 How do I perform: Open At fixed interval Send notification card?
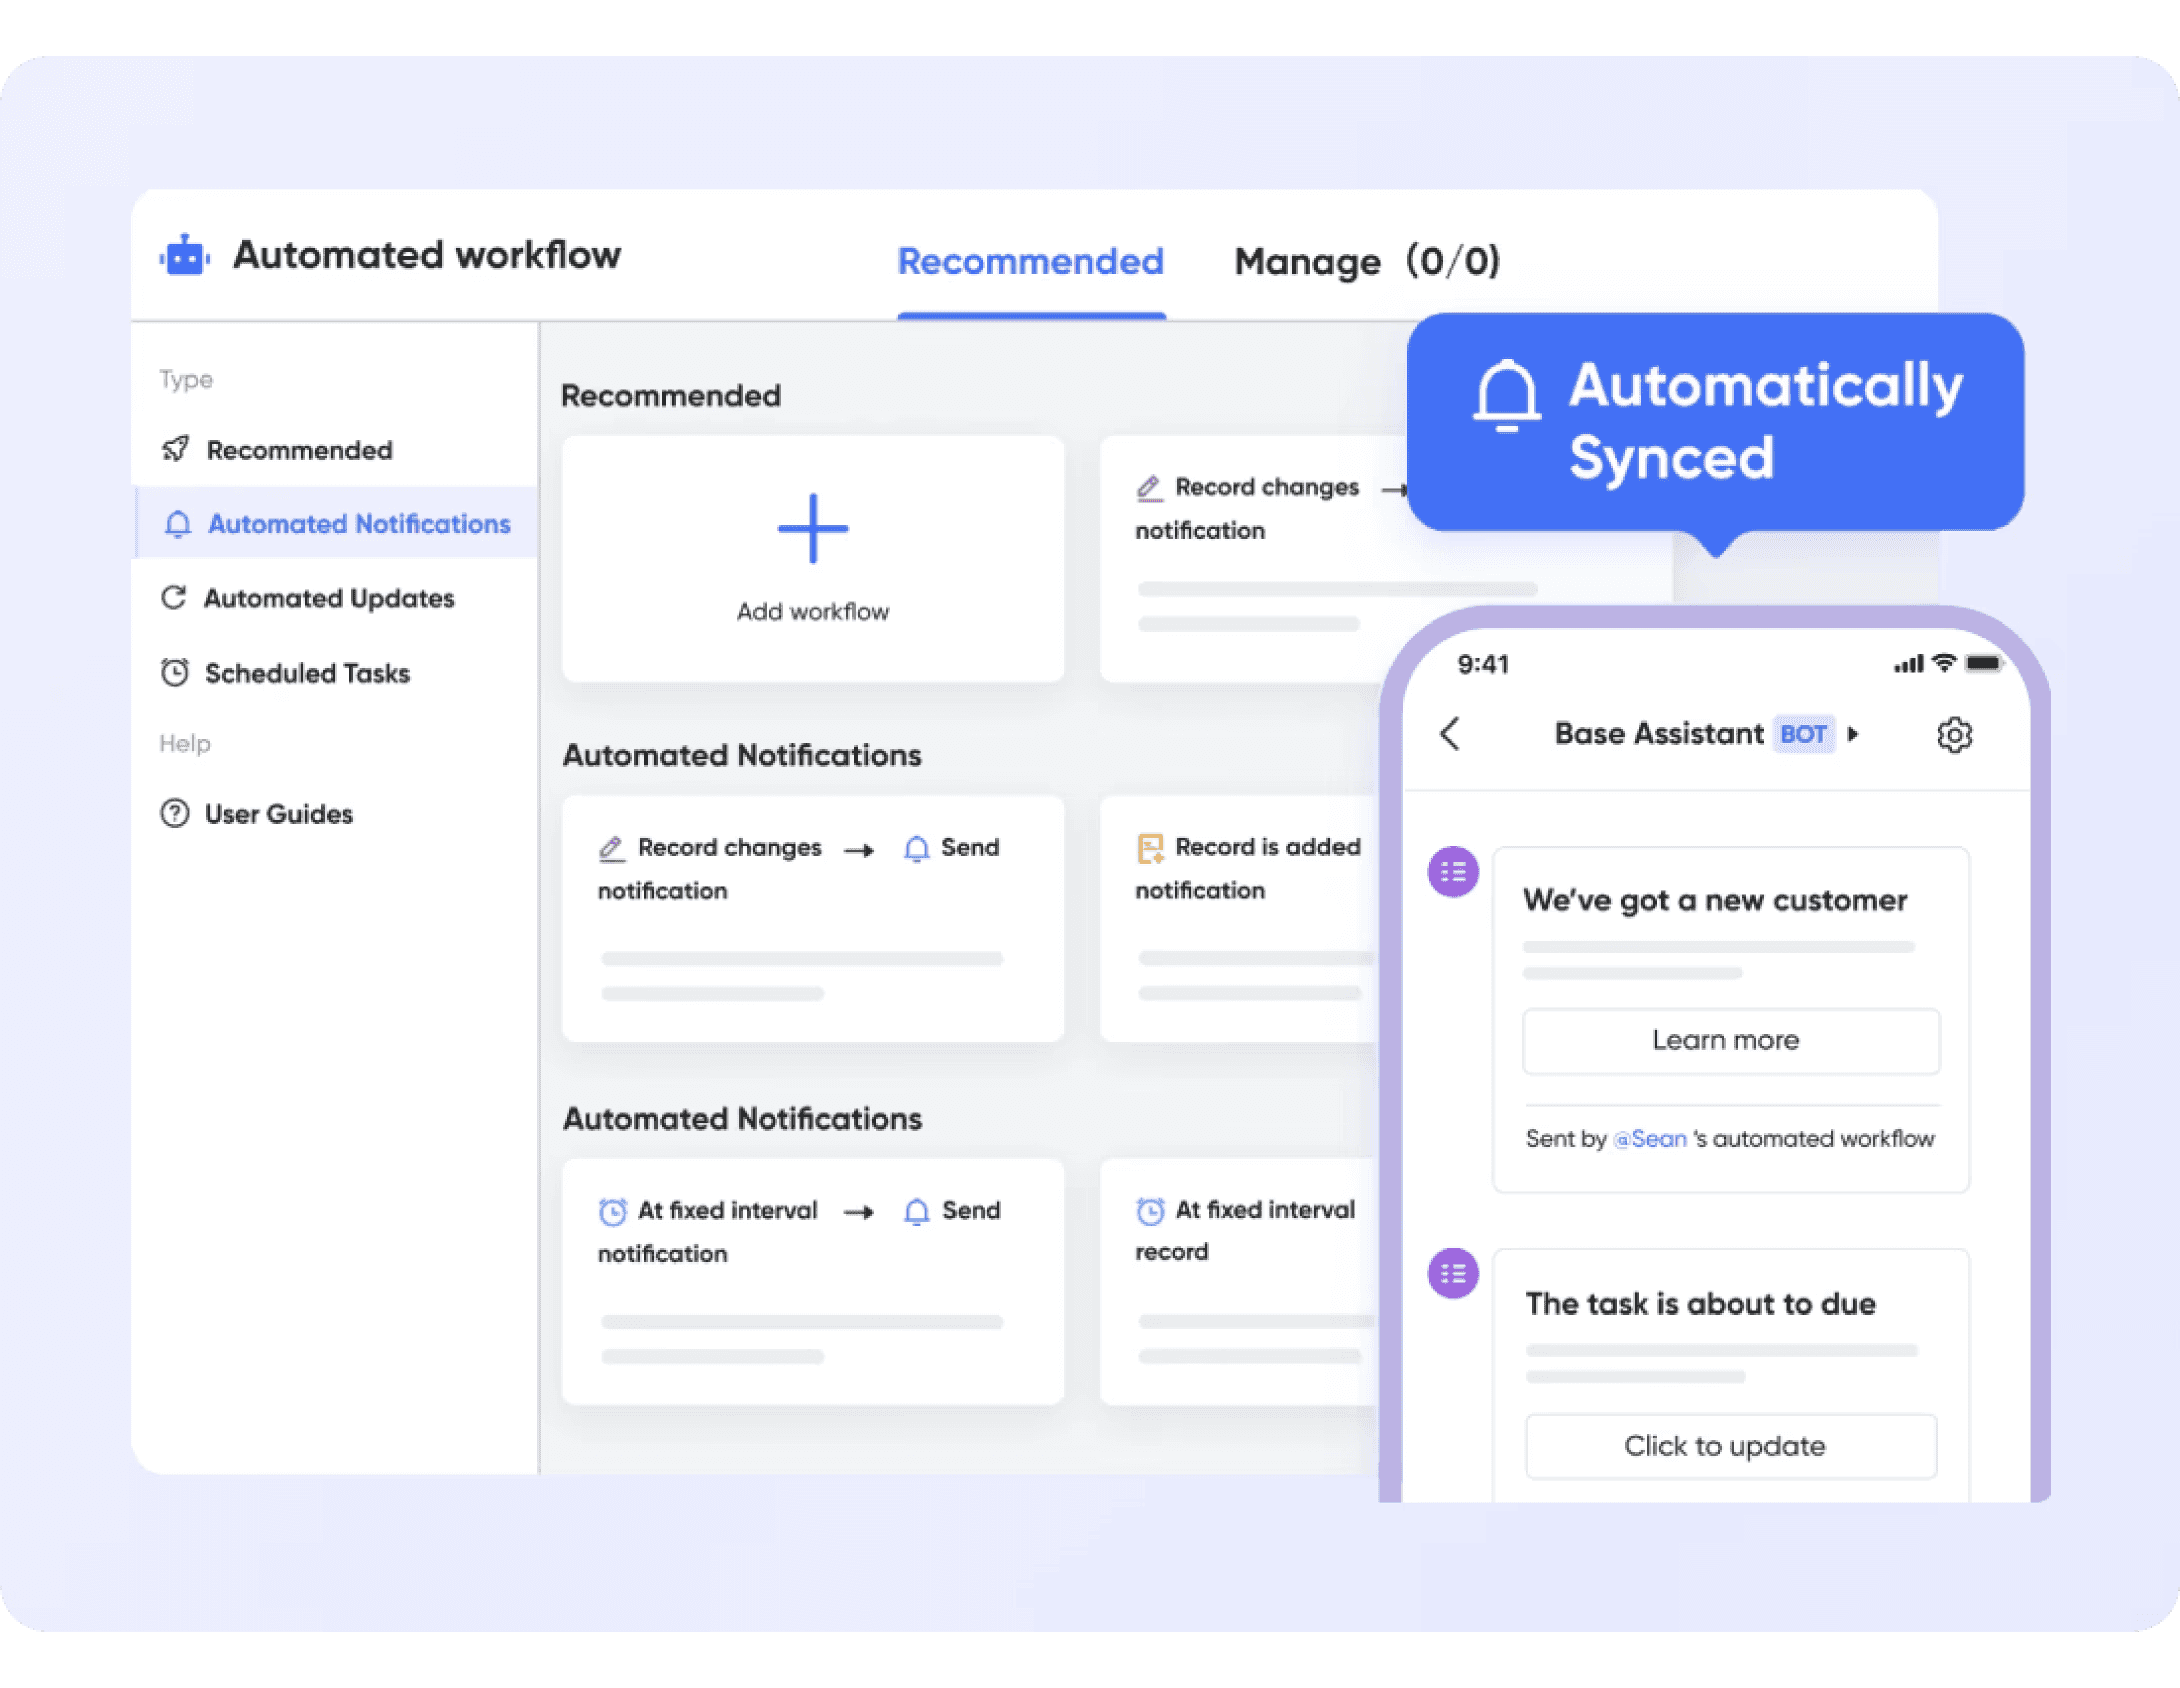click(x=812, y=1281)
